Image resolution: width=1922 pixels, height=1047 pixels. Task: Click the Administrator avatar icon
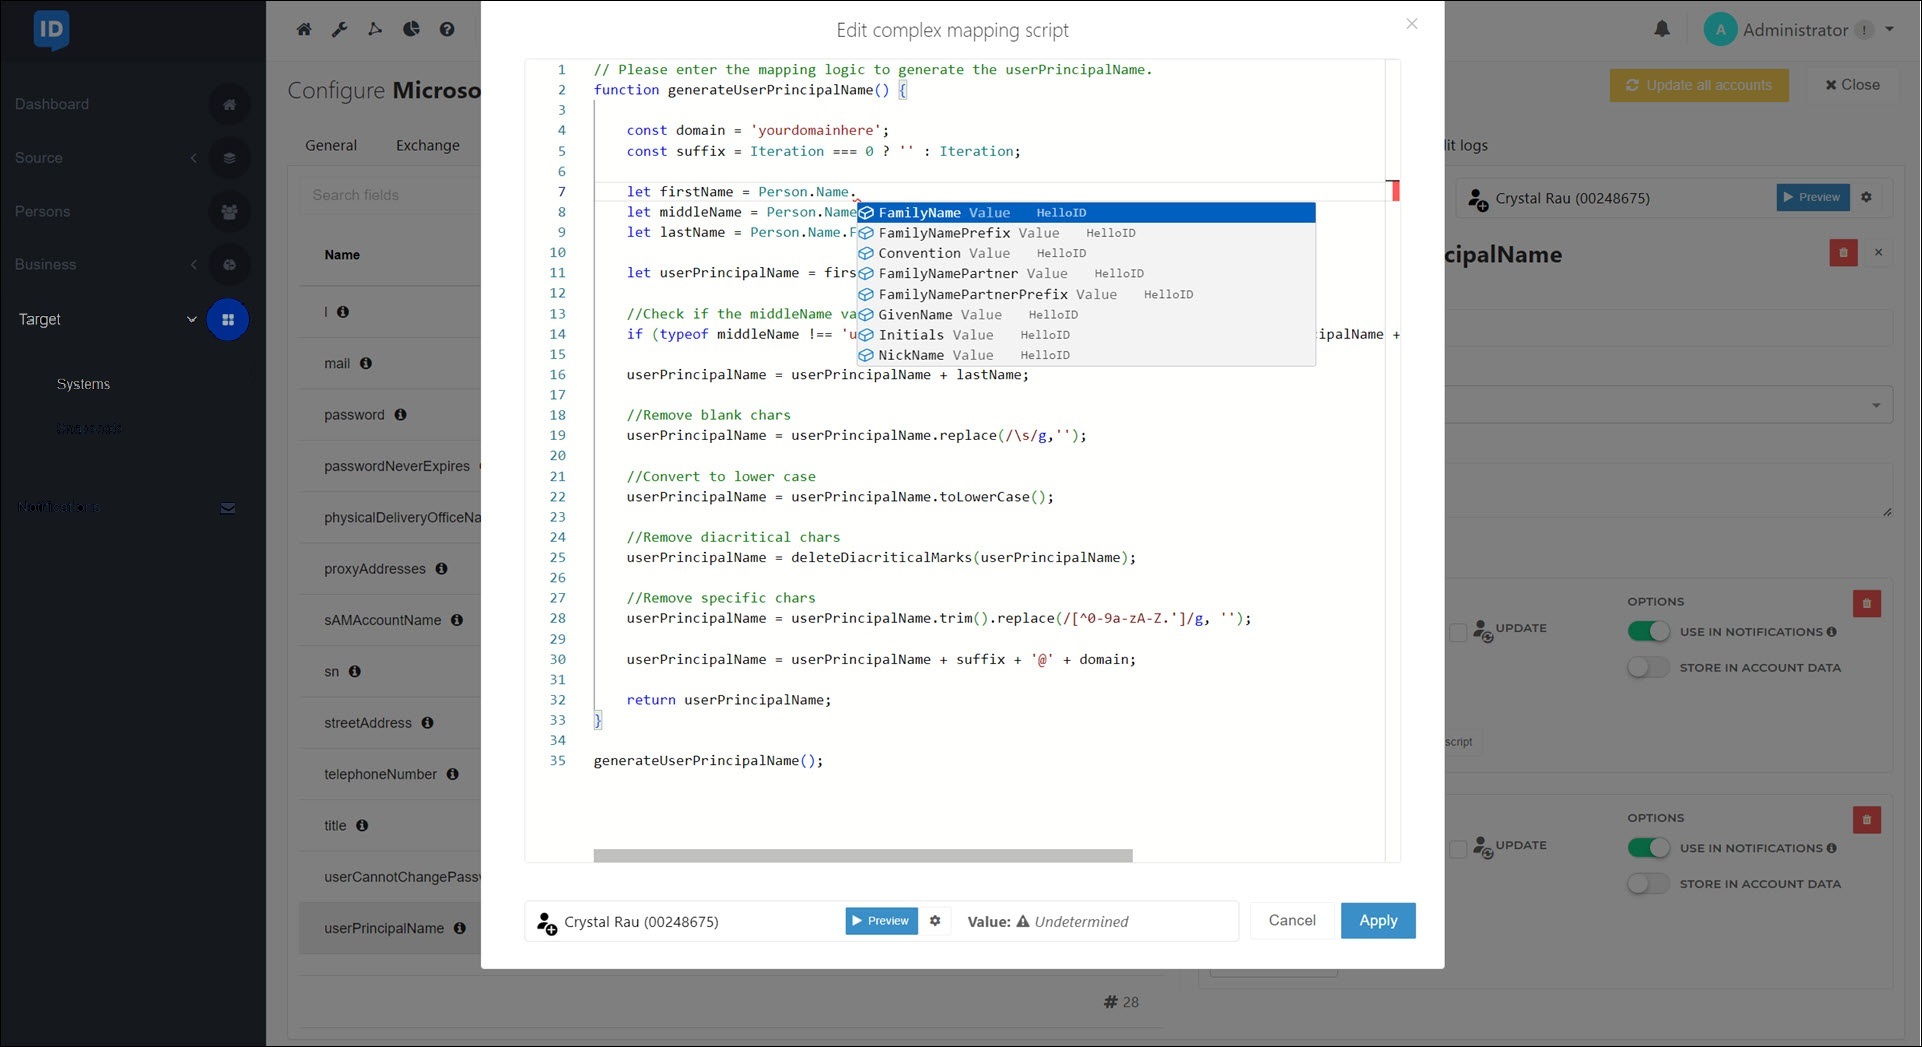(1720, 30)
